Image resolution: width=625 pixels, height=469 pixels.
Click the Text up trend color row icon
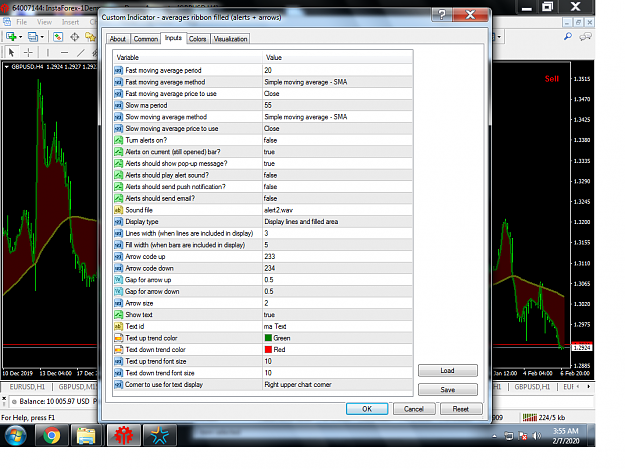click(x=119, y=338)
